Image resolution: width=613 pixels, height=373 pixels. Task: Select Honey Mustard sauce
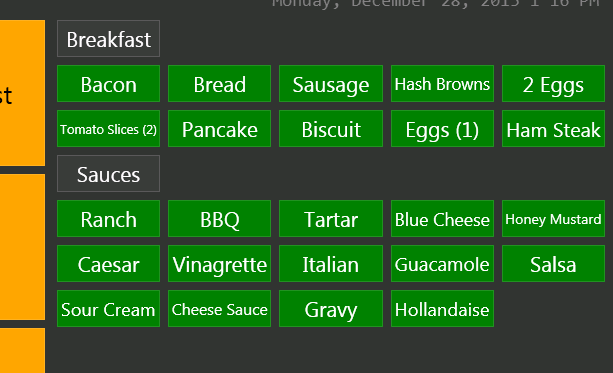point(553,219)
